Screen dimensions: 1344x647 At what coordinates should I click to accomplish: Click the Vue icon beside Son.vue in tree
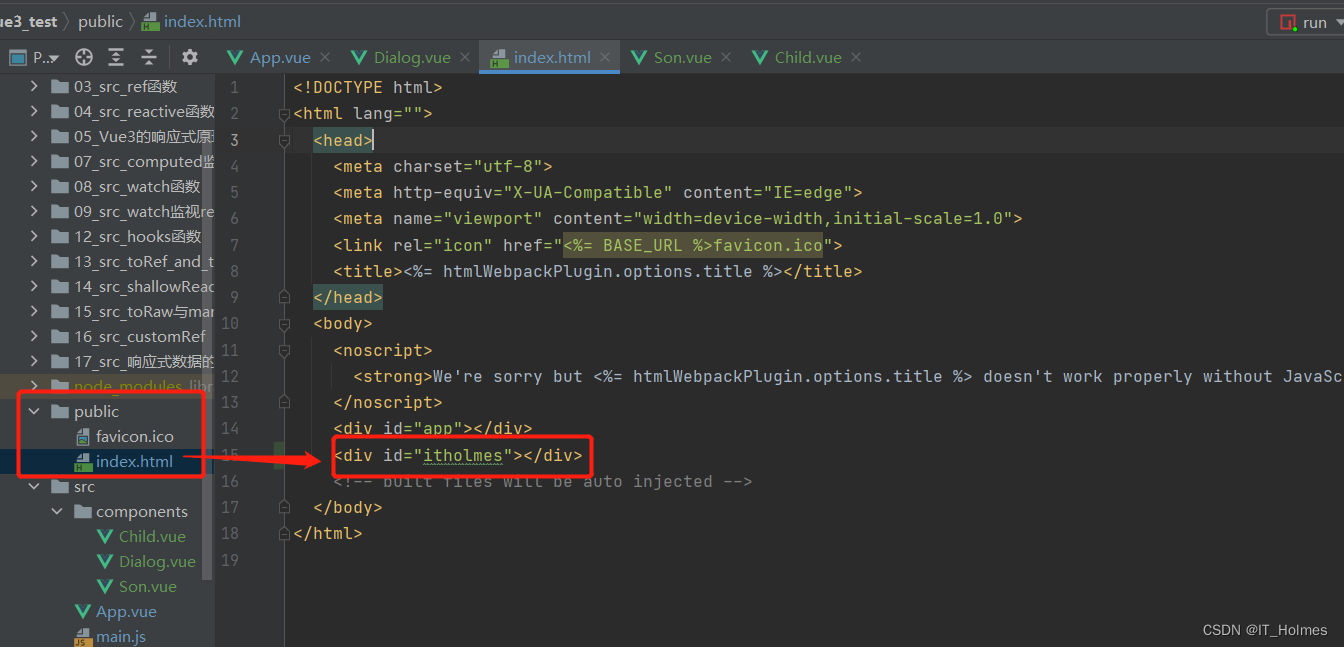tap(105, 587)
